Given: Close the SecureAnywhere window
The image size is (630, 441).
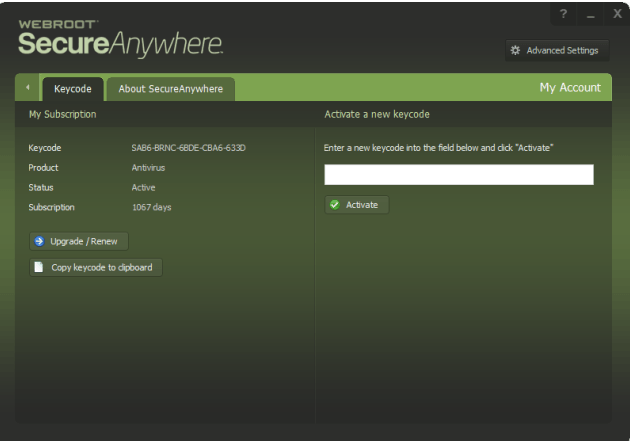Looking at the screenshot, I should pyautogui.click(x=617, y=14).
